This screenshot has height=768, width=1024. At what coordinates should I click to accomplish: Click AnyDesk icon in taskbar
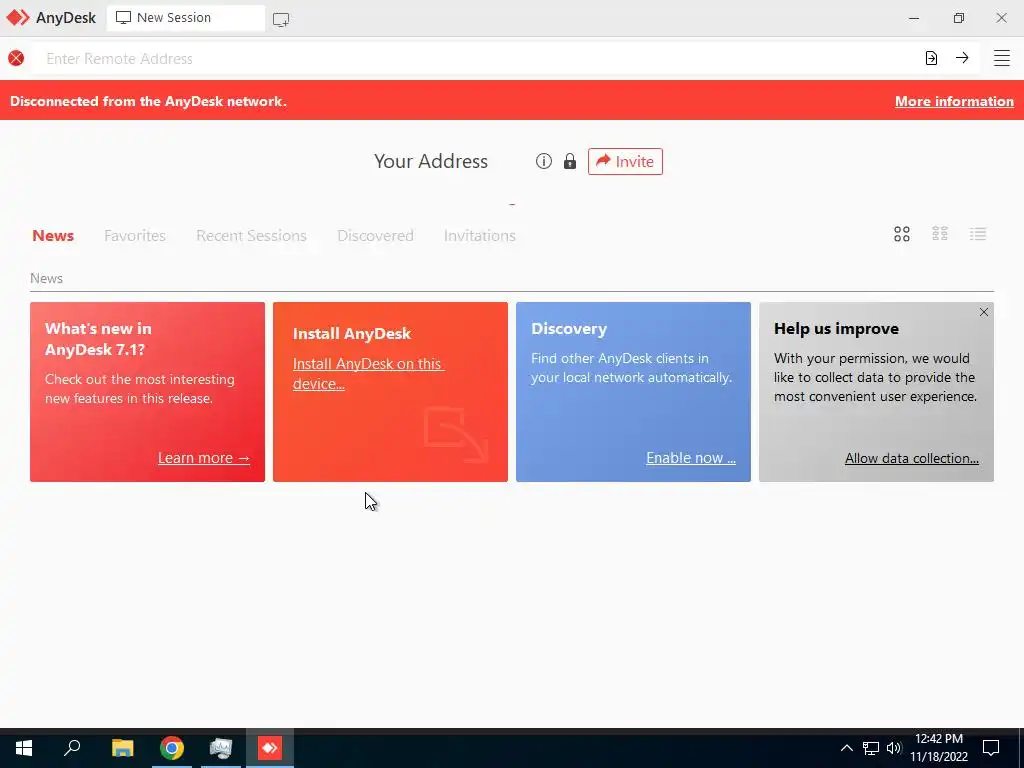tap(270, 748)
